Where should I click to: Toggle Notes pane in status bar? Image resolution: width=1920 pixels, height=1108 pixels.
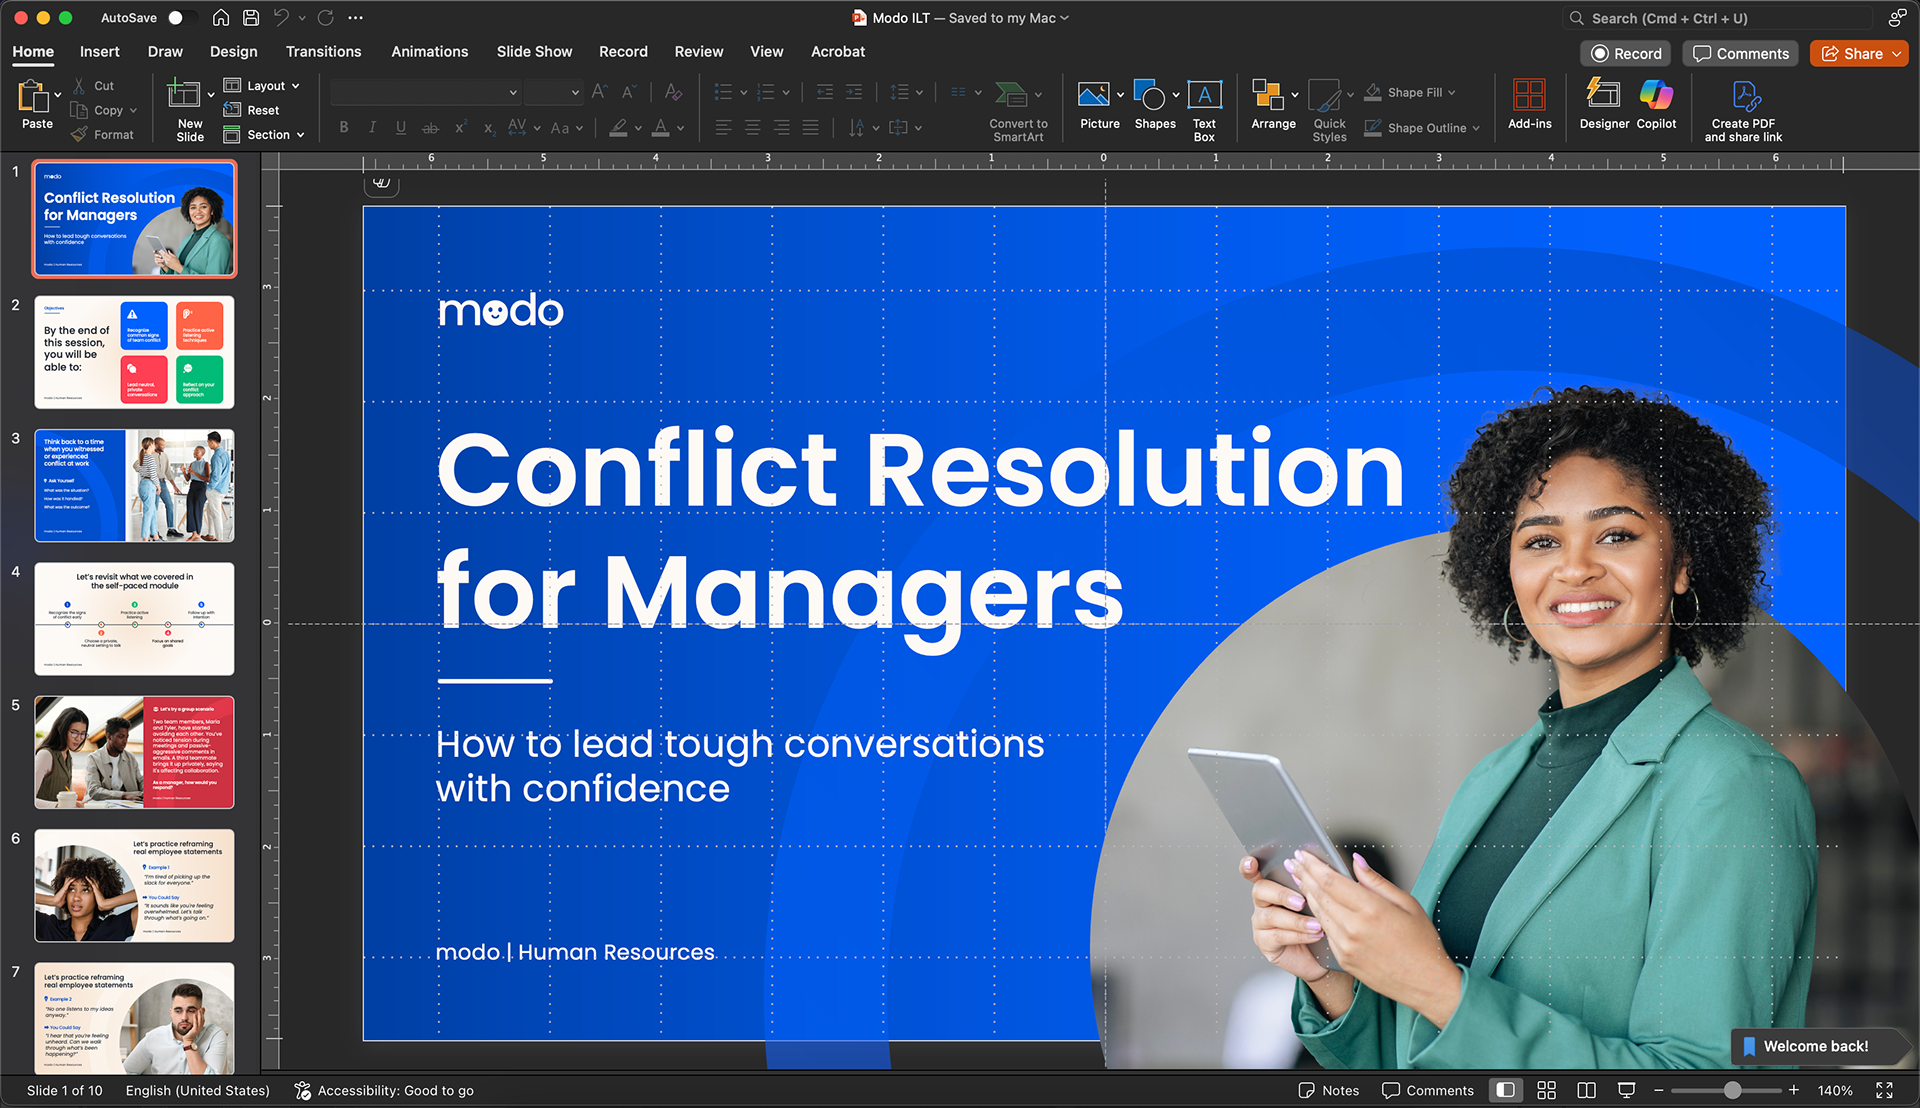point(1328,1090)
